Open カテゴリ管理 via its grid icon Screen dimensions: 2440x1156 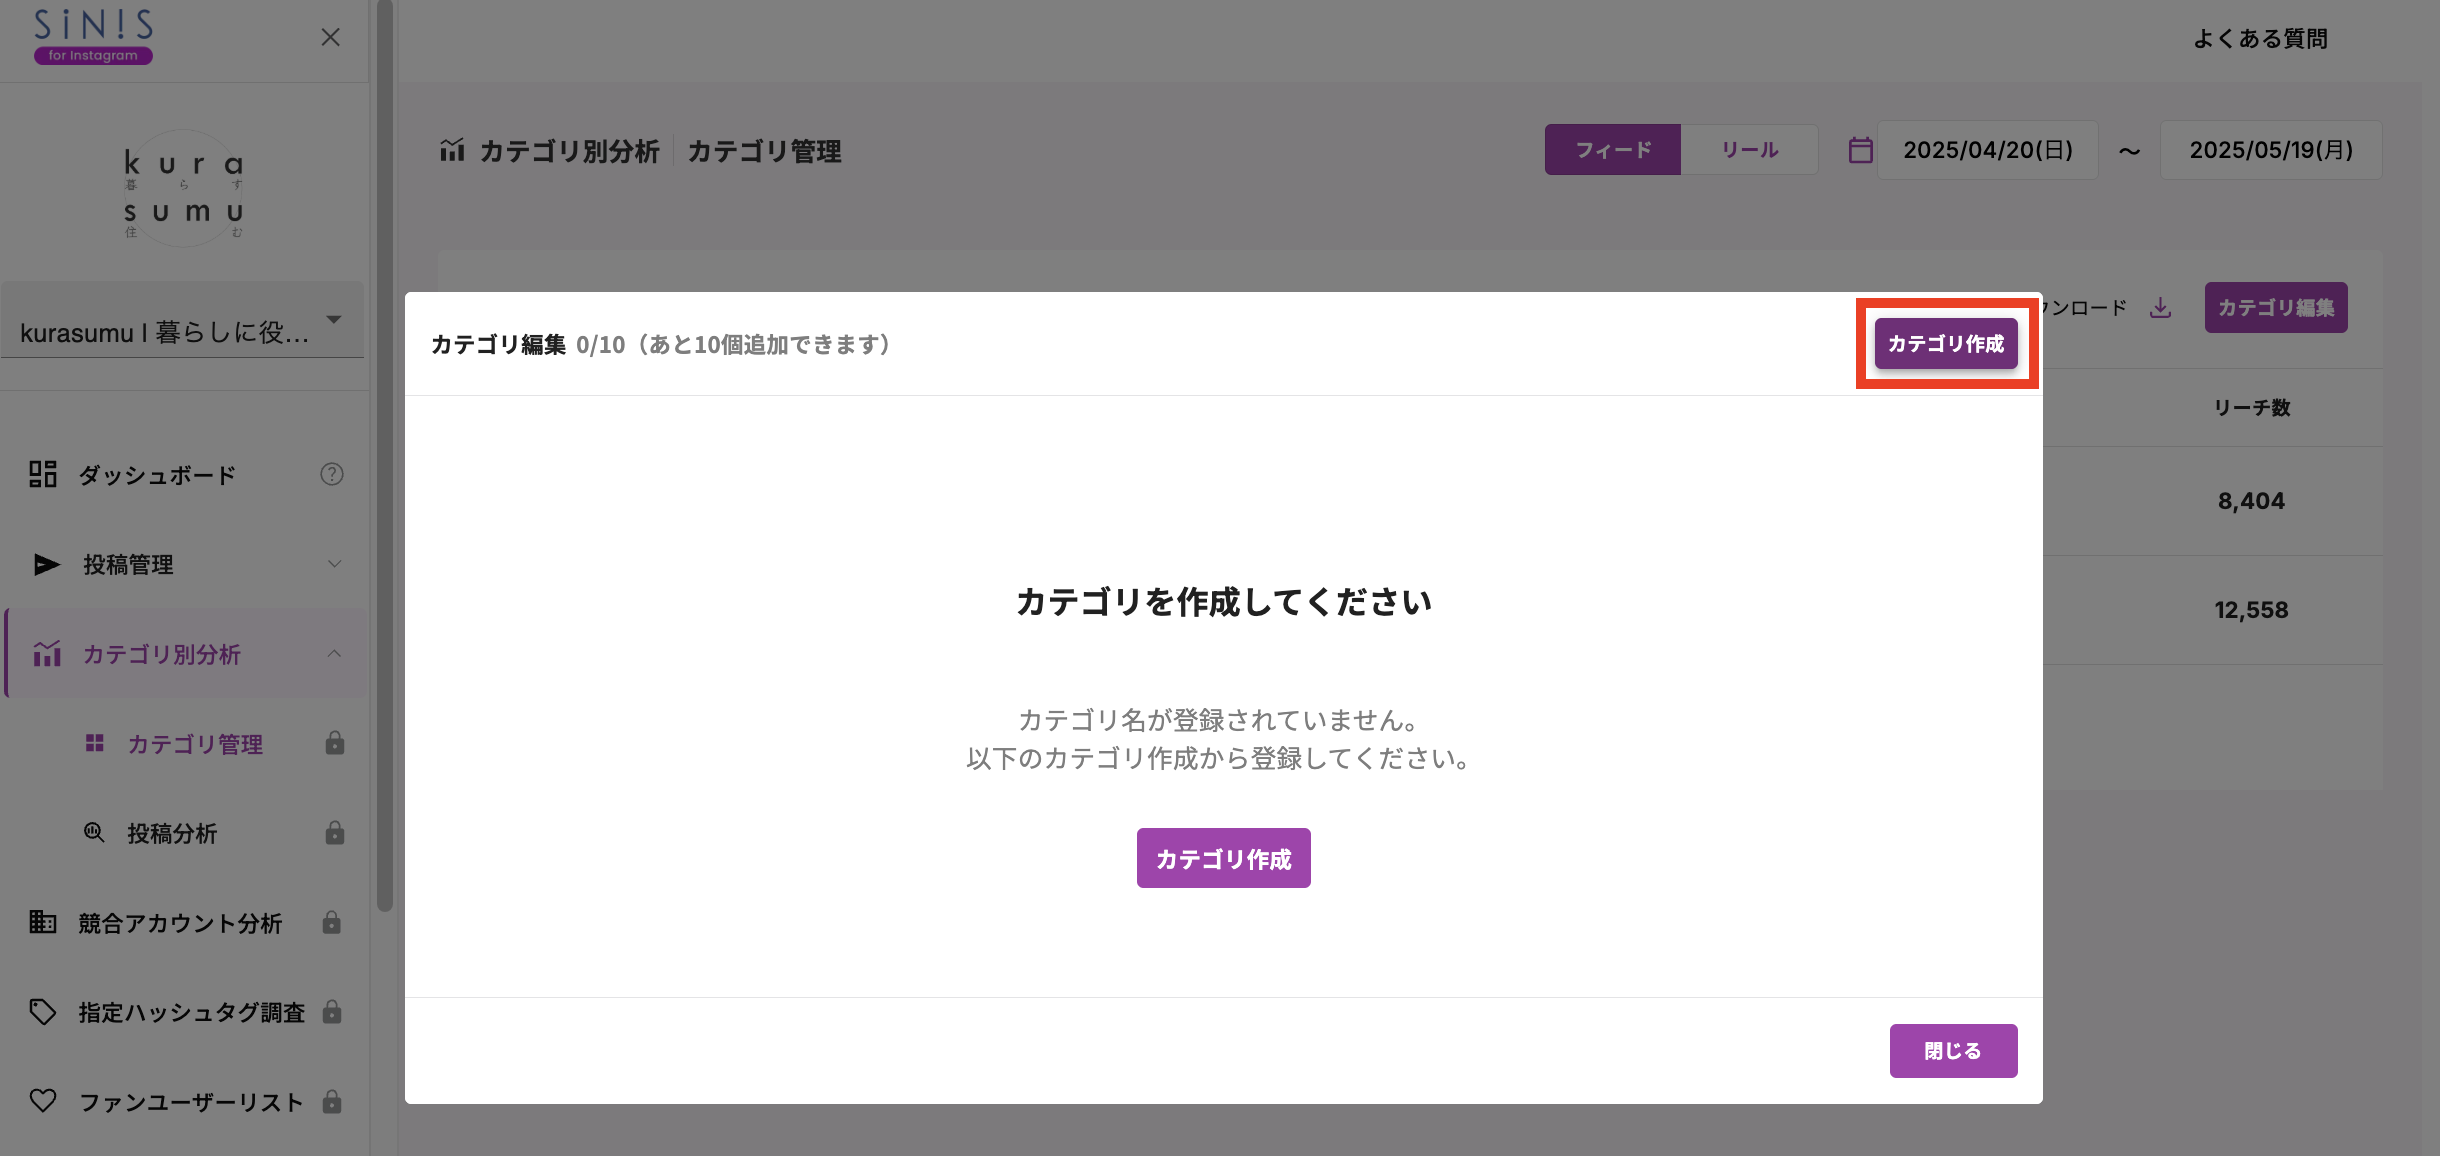point(95,743)
